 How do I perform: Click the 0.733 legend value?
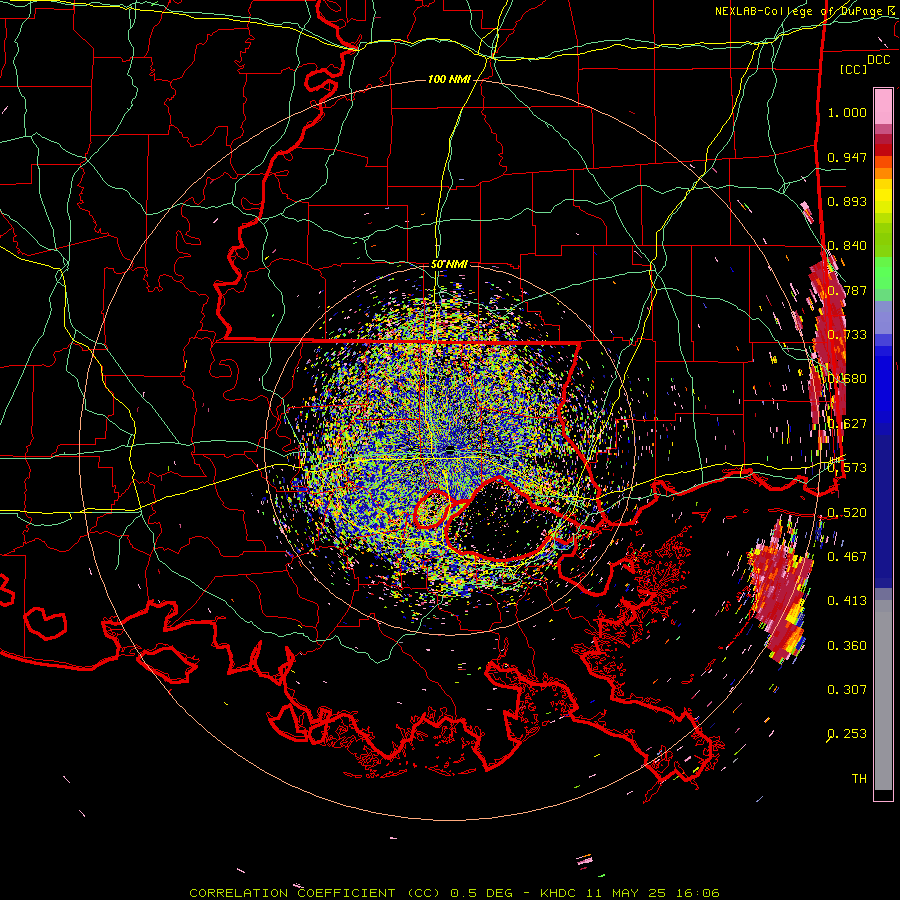pyautogui.click(x=847, y=334)
